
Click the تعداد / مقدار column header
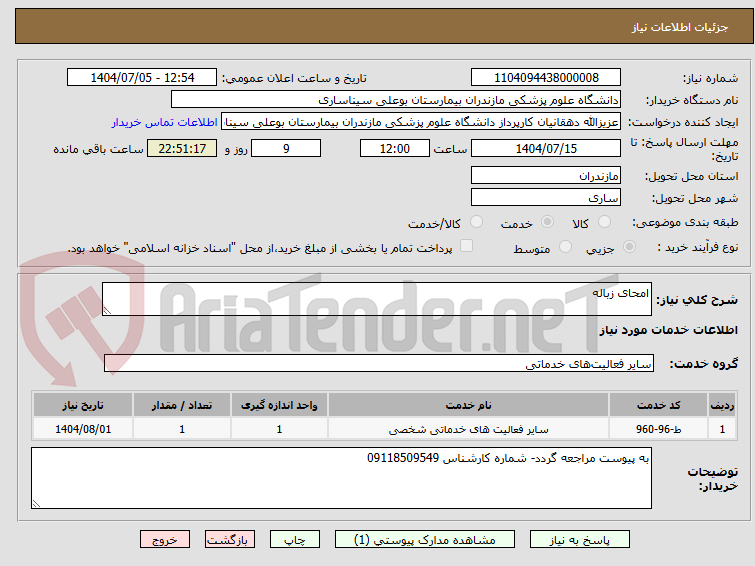pos(182,405)
